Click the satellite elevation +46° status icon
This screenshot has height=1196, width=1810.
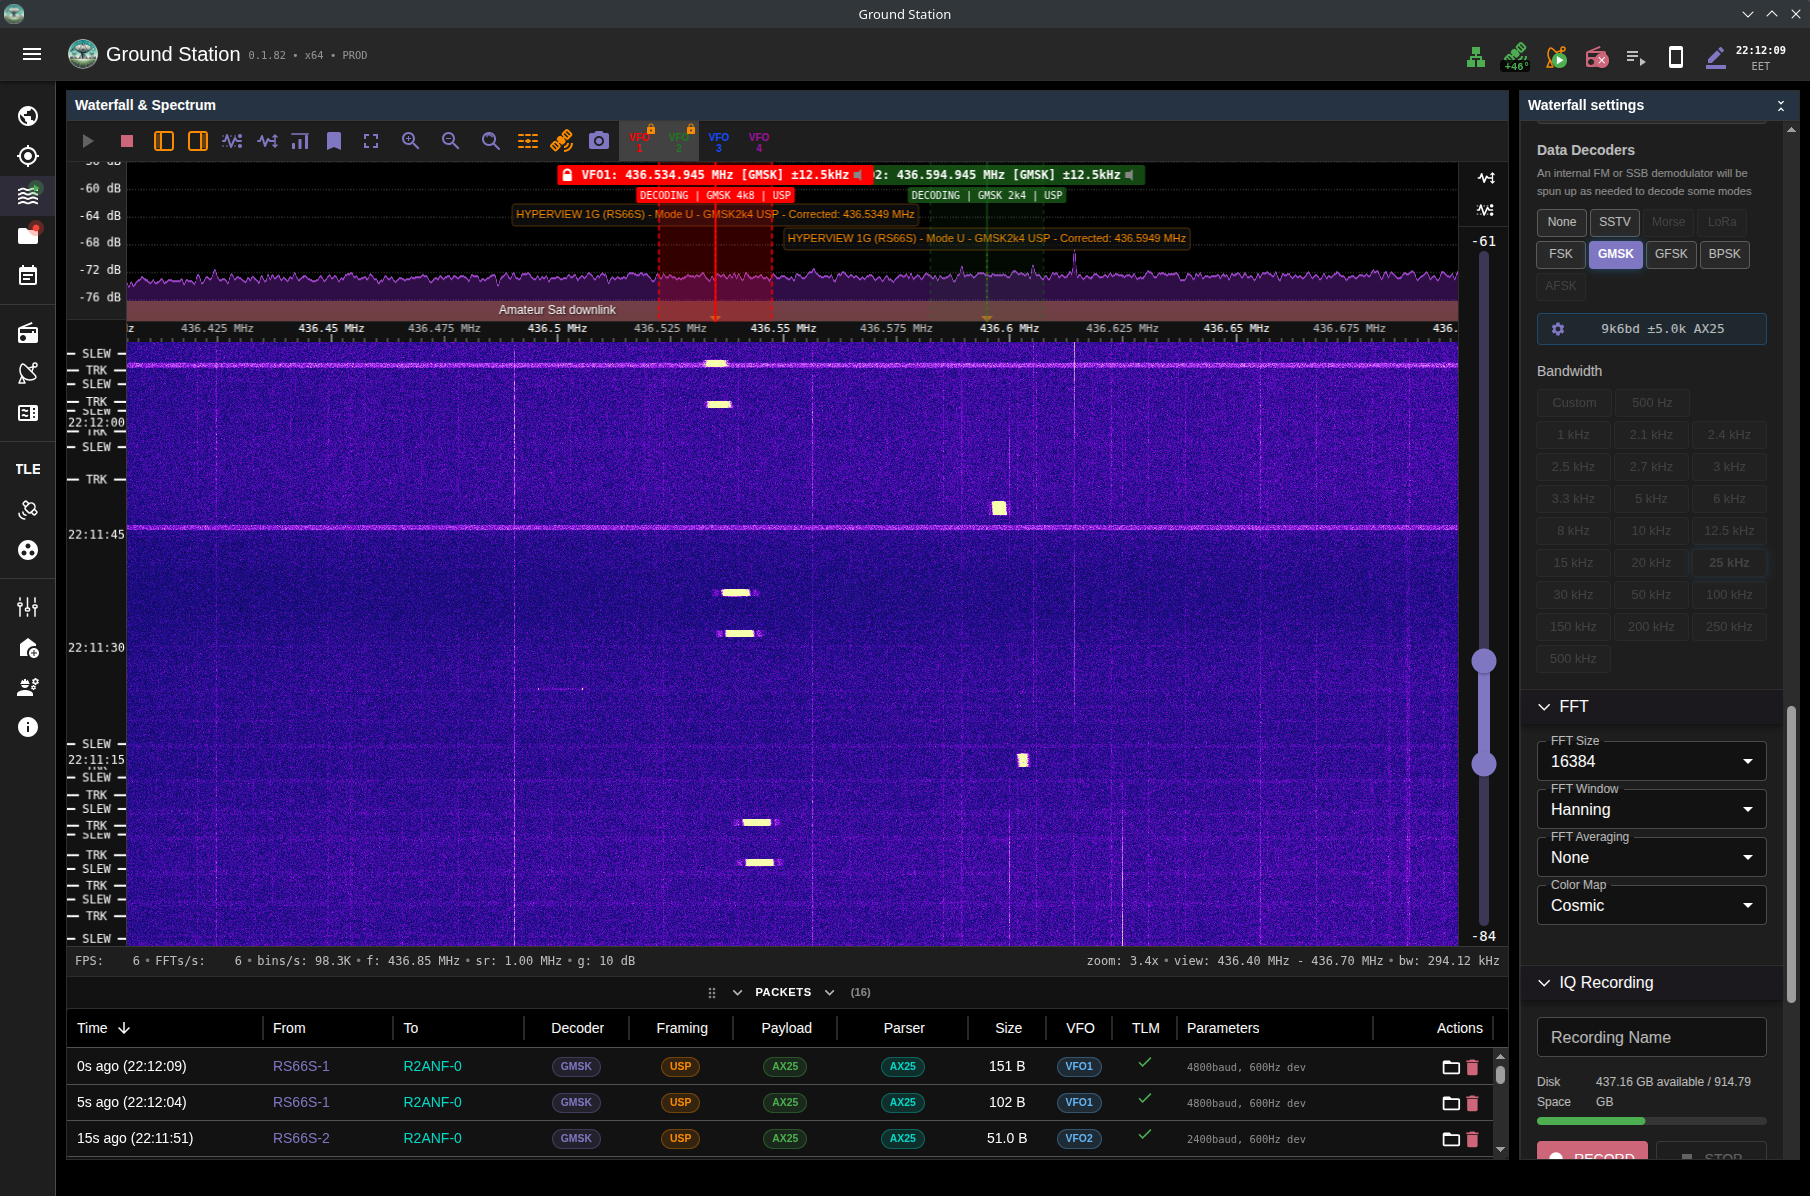pos(1515,57)
